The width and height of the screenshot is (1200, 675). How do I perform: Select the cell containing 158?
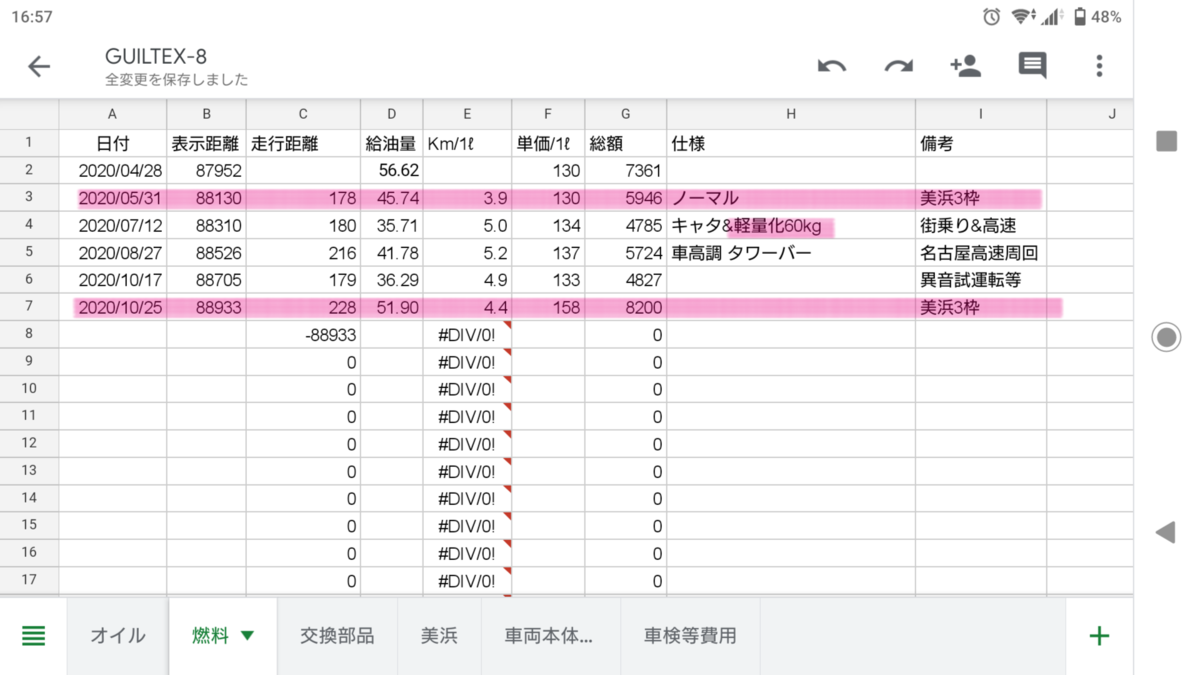pos(549,308)
